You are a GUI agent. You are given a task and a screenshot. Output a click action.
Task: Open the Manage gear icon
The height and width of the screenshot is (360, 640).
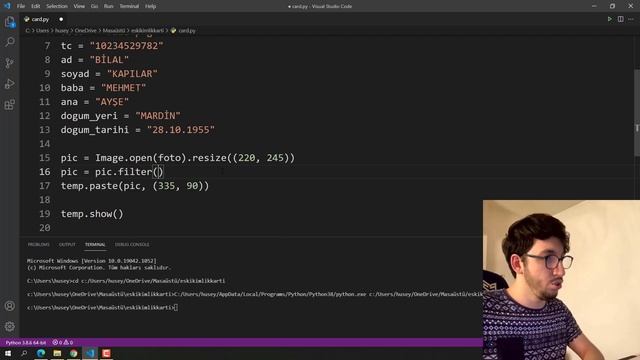[10, 326]
